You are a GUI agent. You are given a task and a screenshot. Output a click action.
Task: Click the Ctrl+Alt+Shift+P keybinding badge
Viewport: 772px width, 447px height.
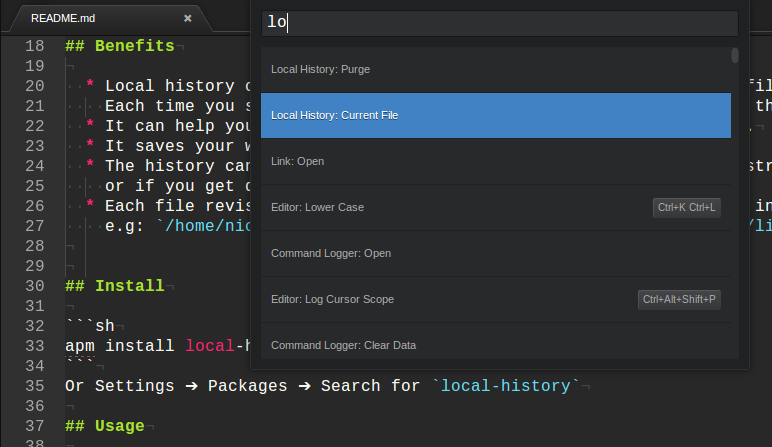[x=679, y=299]
